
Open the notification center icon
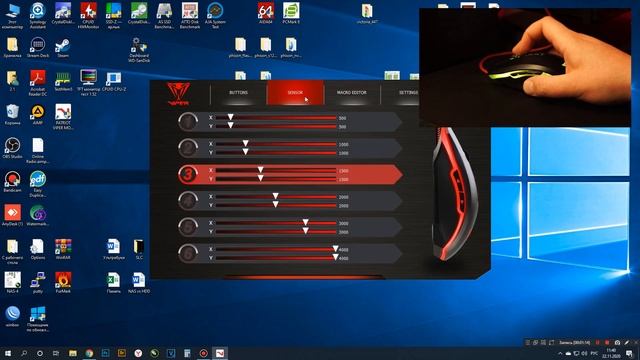pyautogui.click(x=629, y=353)
